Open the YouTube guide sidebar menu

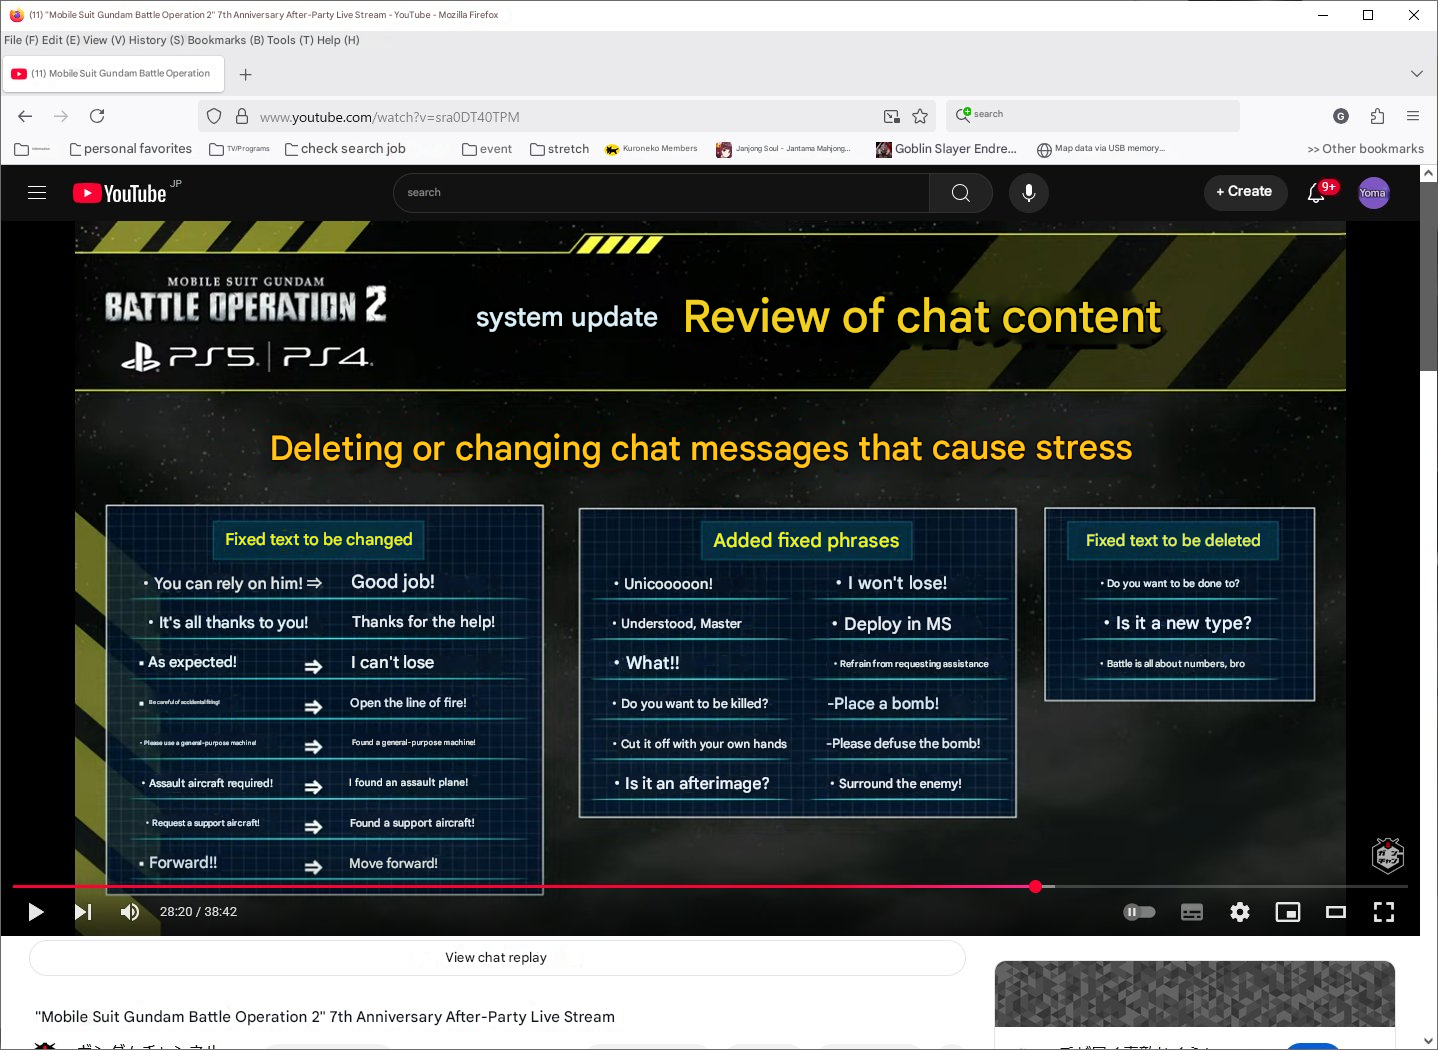coord(37,193)
